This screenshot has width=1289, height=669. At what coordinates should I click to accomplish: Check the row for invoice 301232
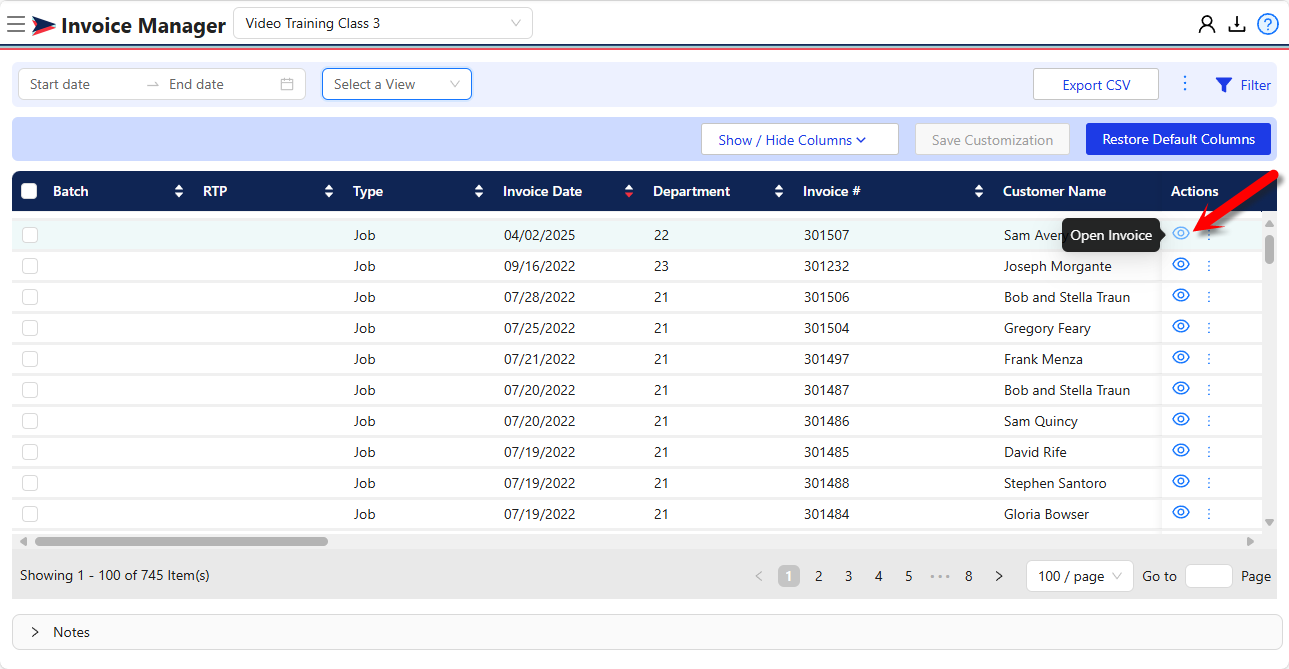(x=30, y=266)
